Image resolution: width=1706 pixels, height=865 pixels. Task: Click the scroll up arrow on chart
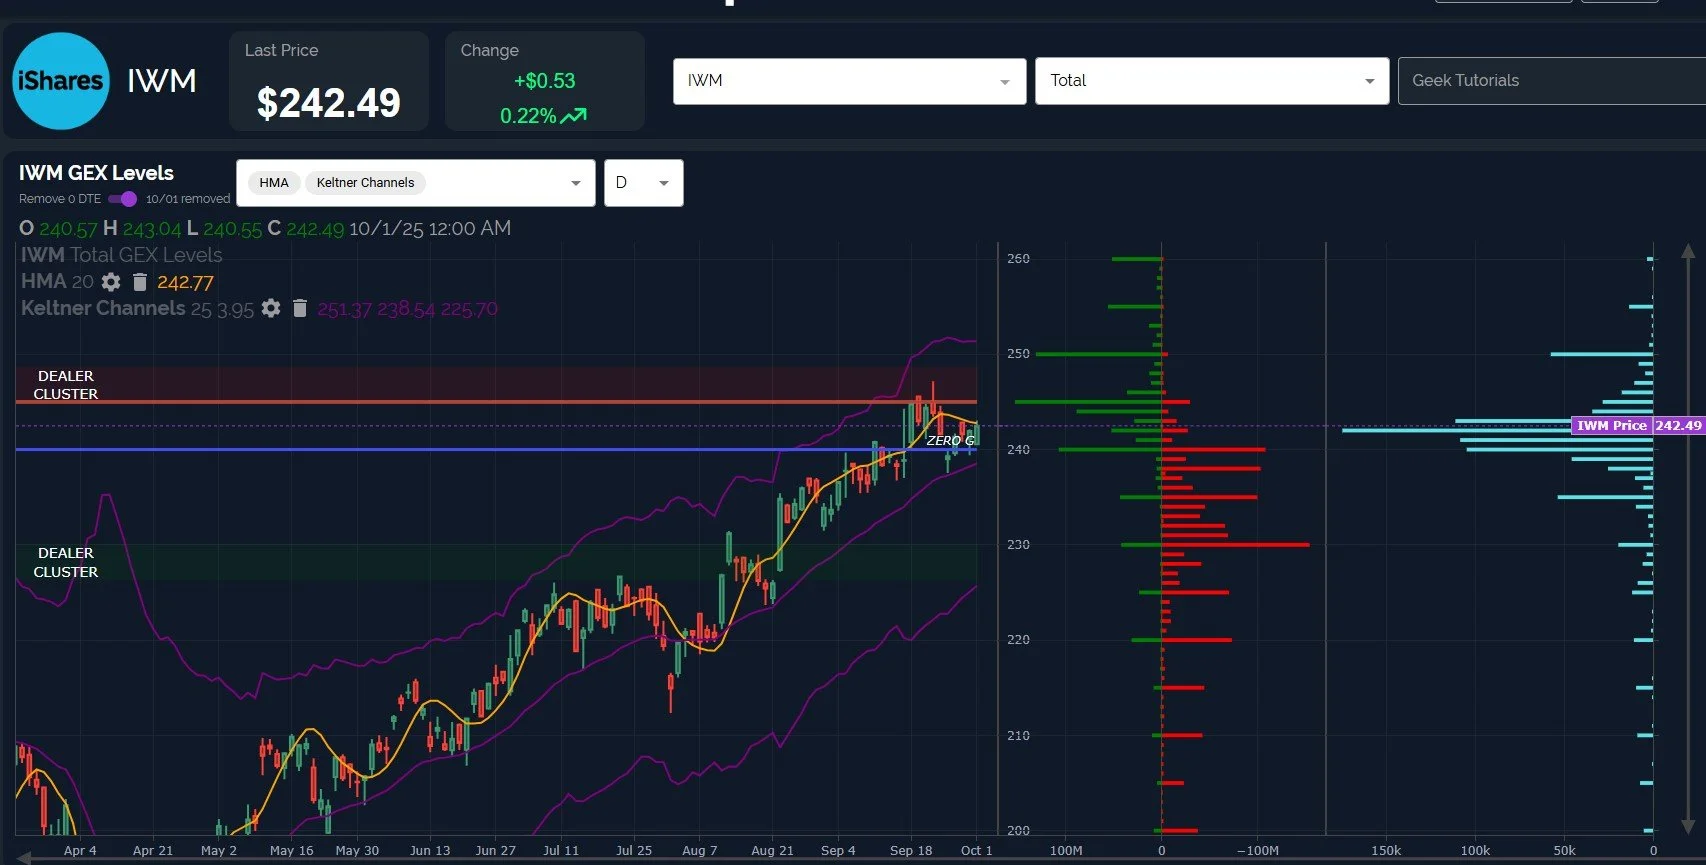pyautogui.click(x=1688, y=251)
